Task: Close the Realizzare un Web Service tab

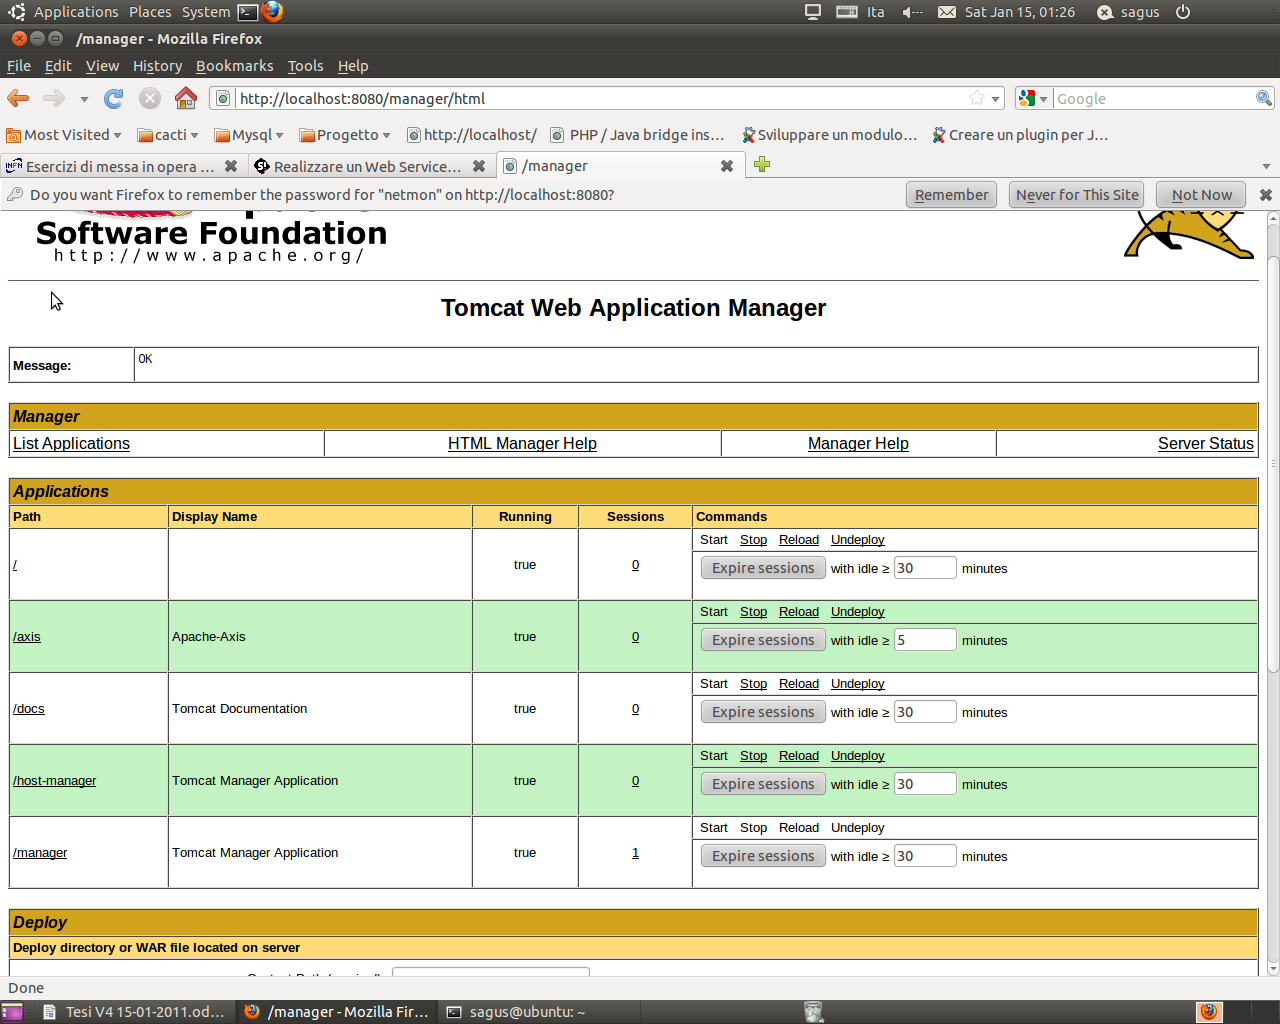Action: tap(479, 166)
